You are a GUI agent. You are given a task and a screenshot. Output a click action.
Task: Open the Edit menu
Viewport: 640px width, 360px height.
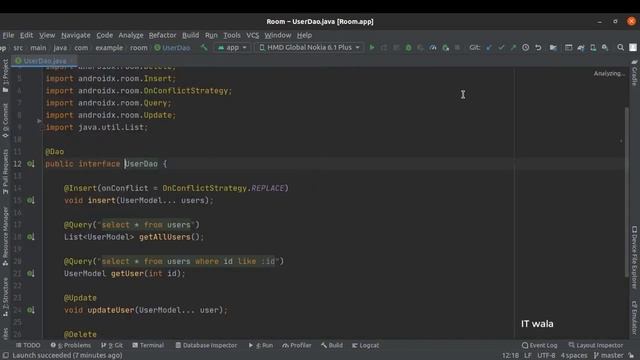[x=27, y=35]
